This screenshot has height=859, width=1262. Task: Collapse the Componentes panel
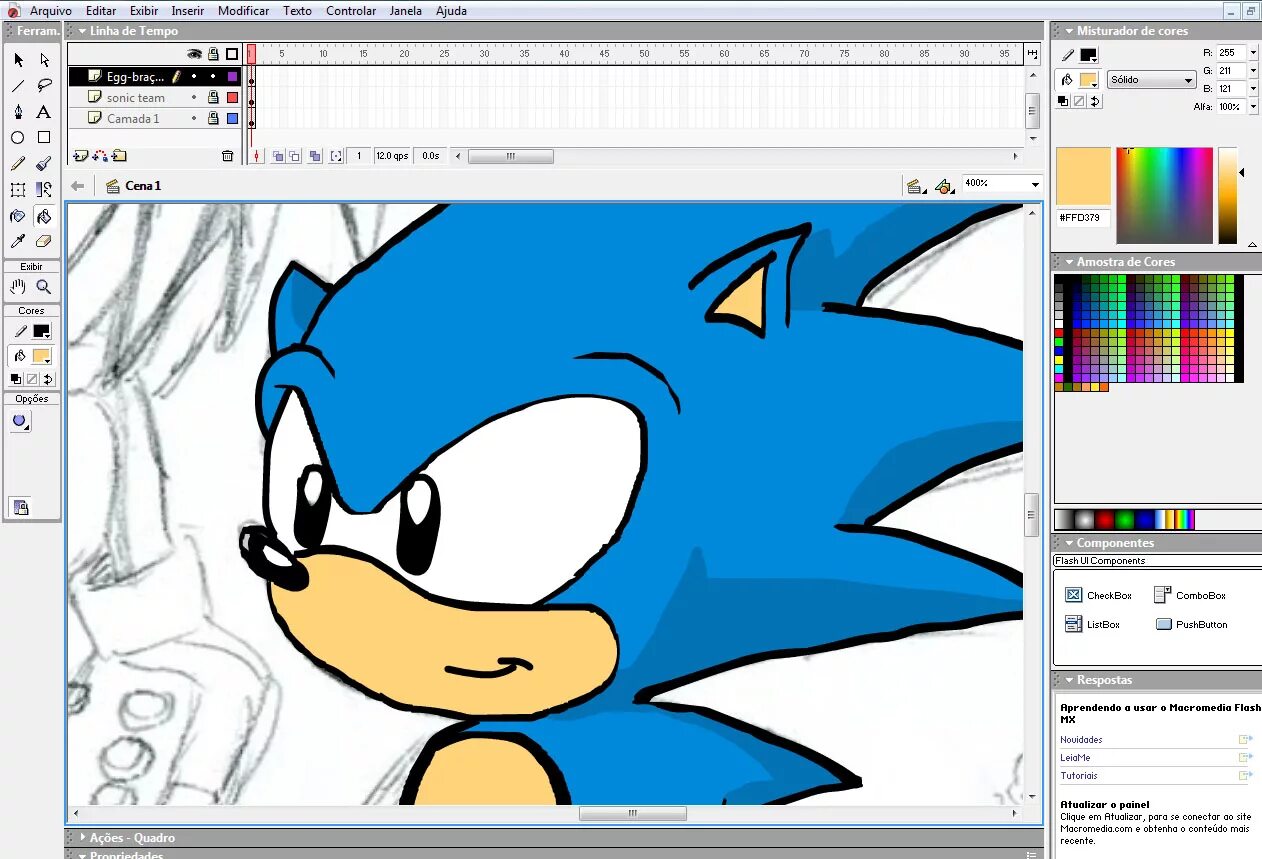pyautogui.click(x=1069, y=543)
